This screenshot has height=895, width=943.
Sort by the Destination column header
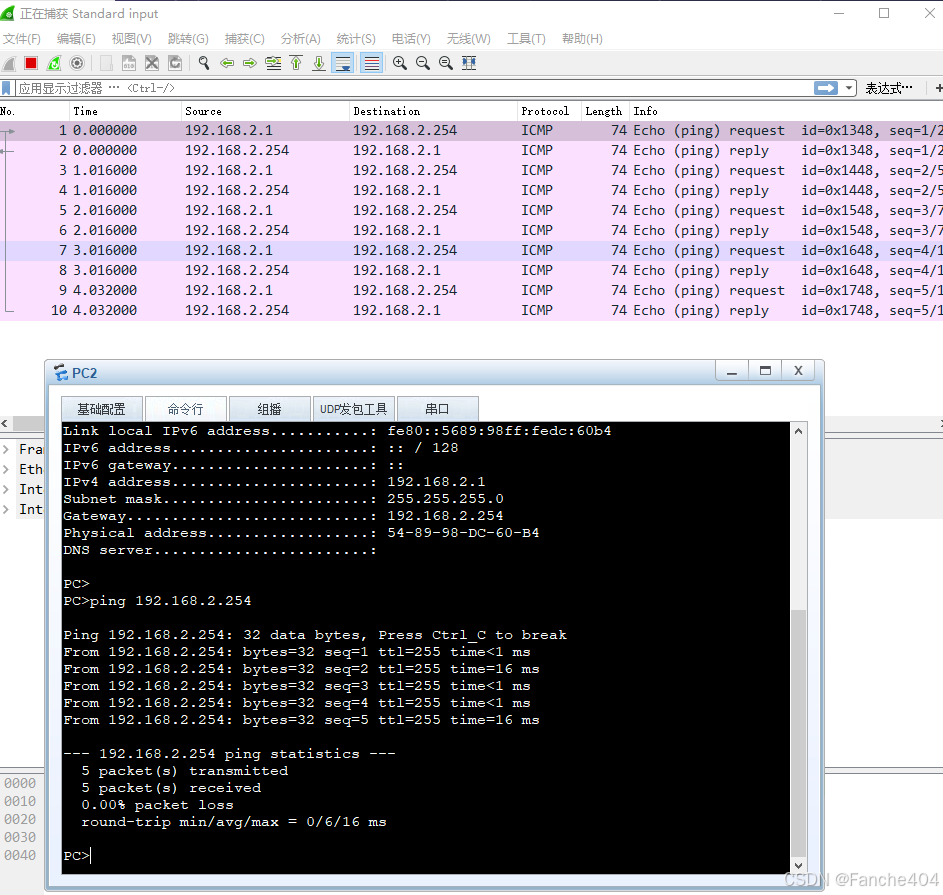[x=433, y=111]
